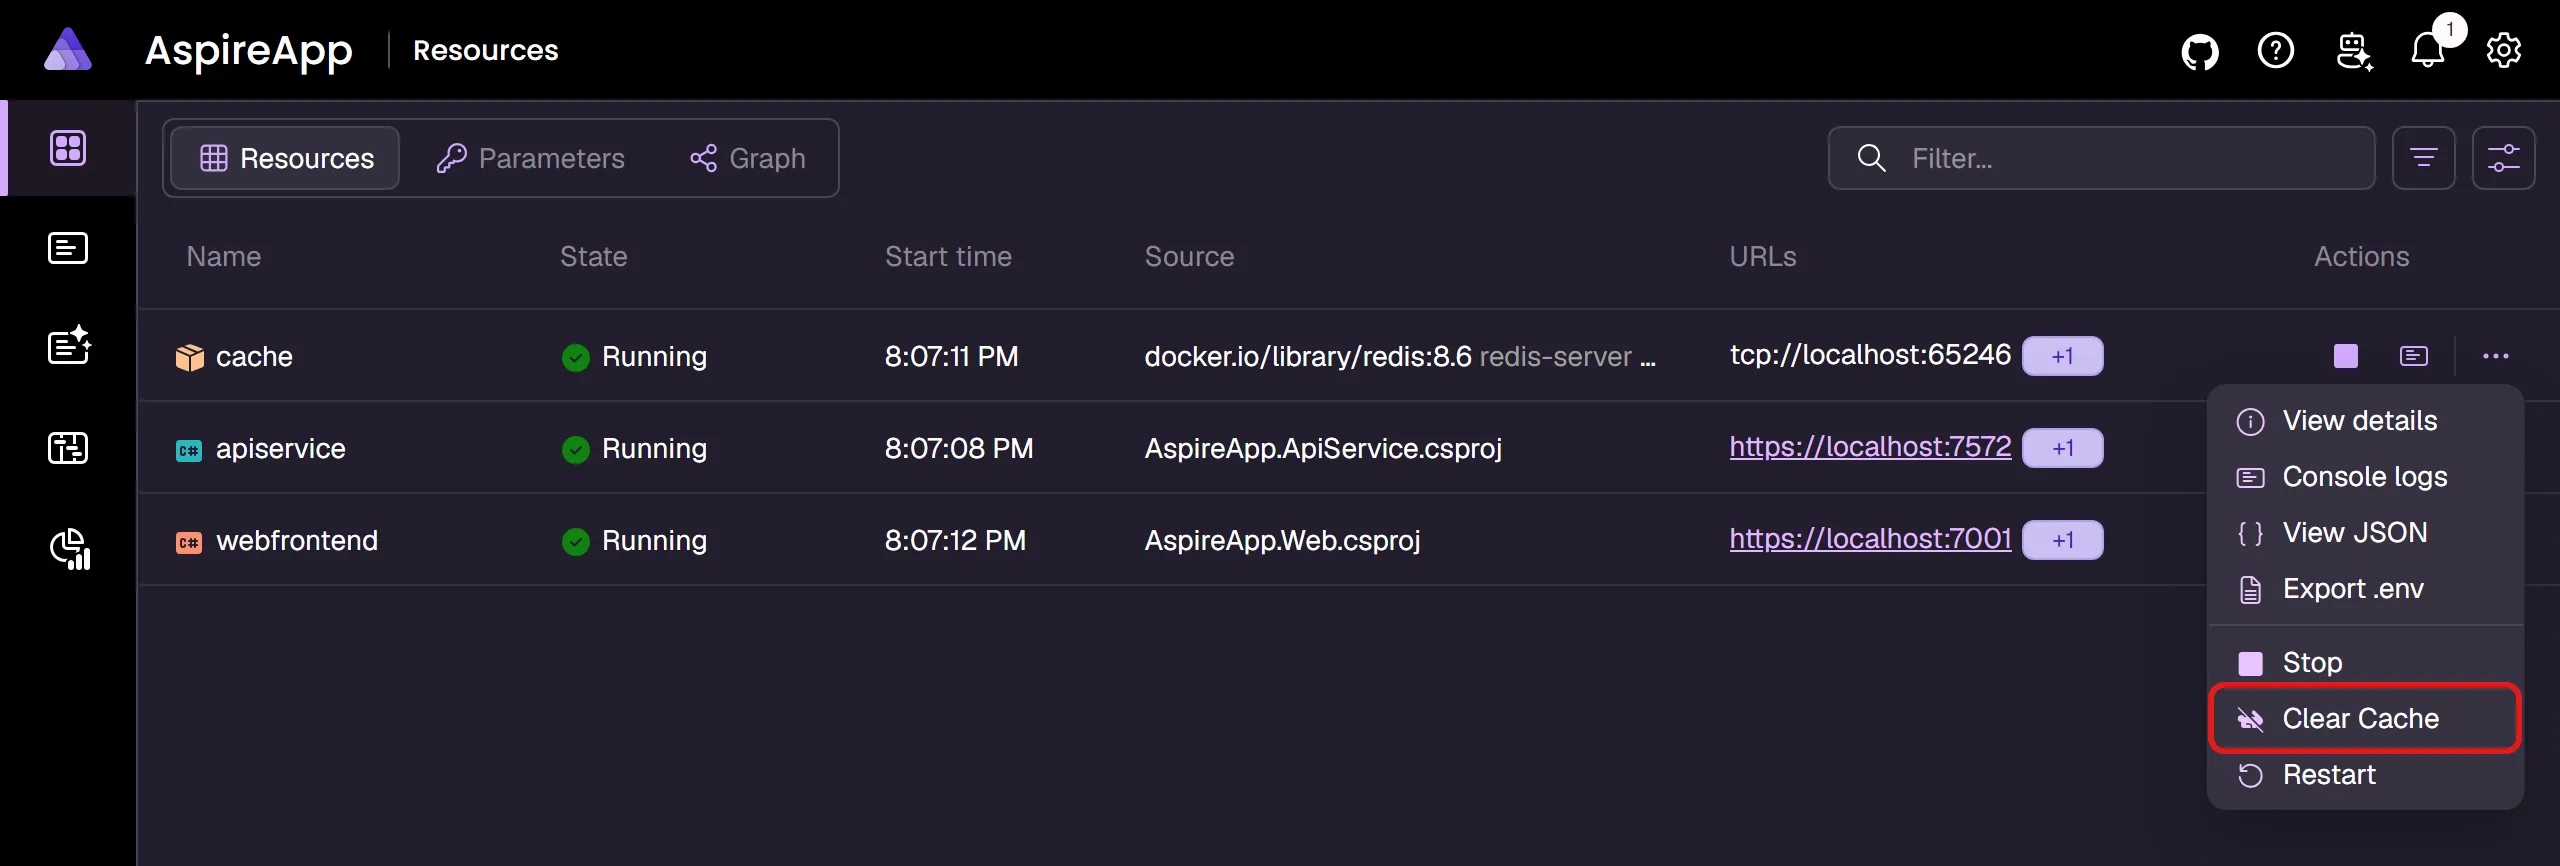Open the https://localhost:7572 link
The width and height of the screenshot is (2560, 866).
pyautogui.click(x=1870, y=447)
